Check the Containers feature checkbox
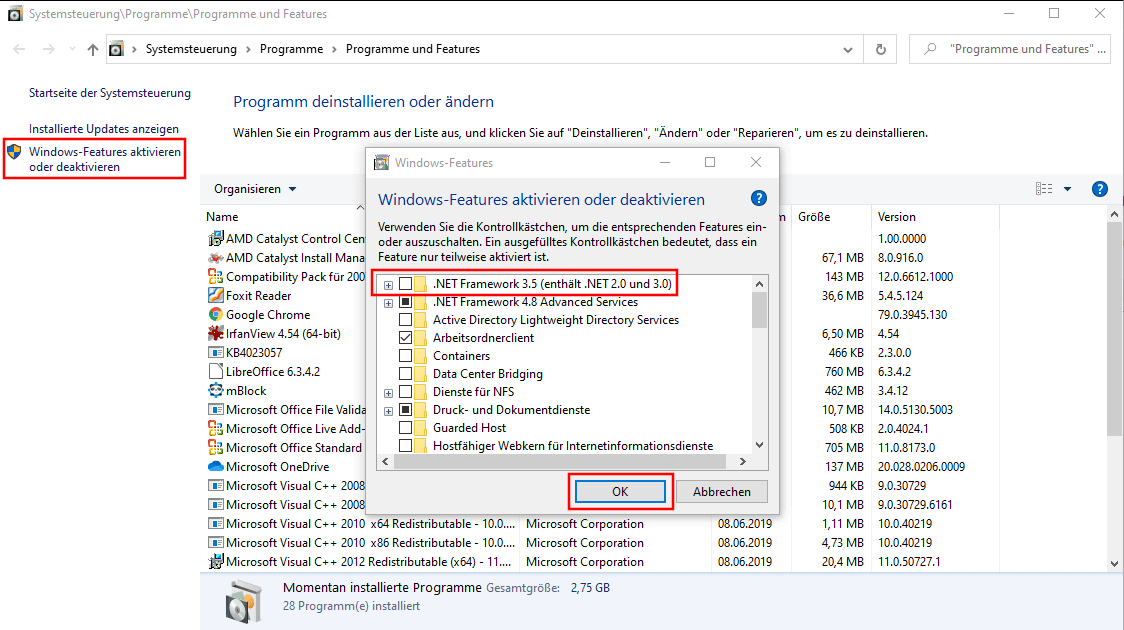The width and height of the screenshot is (1124, 630). pyautogui.click(x=406, y=355)
